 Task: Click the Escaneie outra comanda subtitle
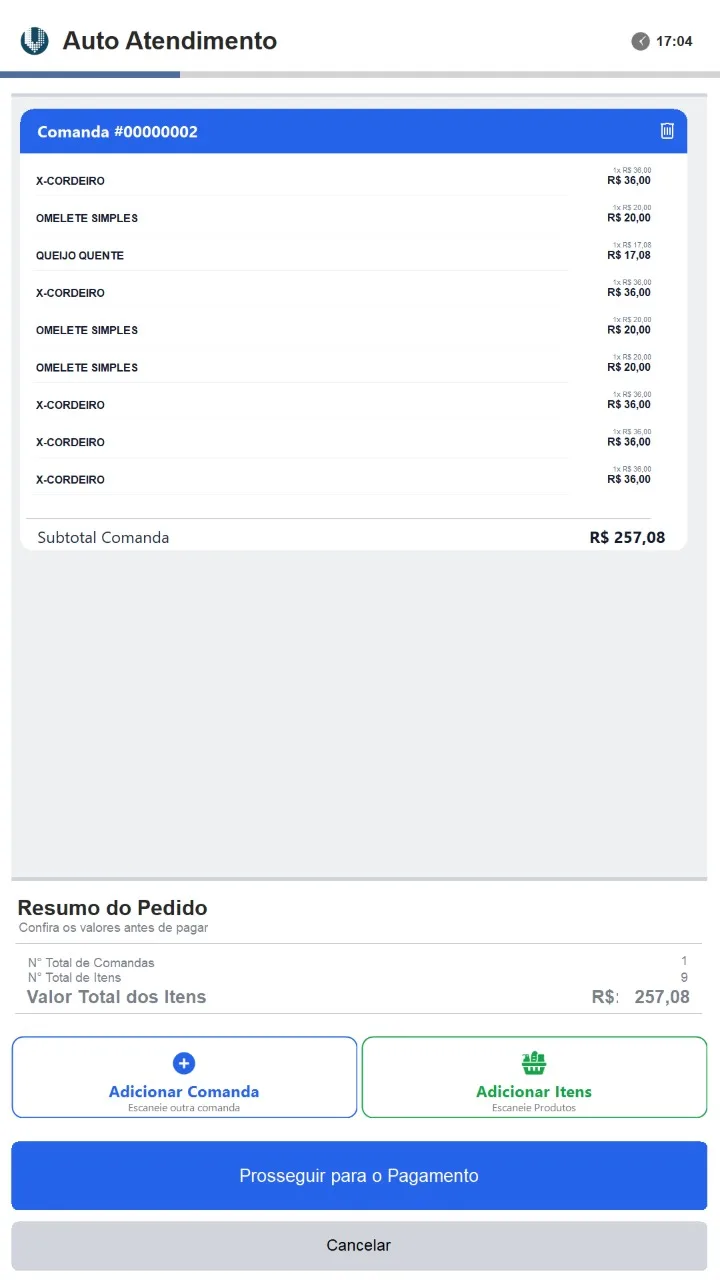pos(184,1108)
